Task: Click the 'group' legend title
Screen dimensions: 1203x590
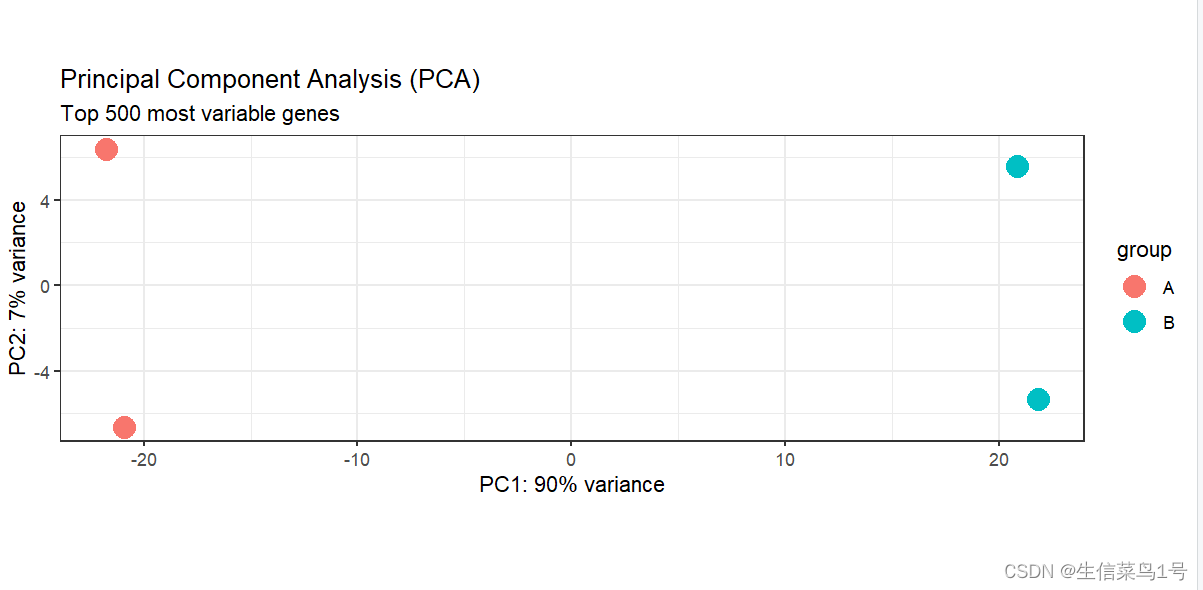Action: 1144,250
